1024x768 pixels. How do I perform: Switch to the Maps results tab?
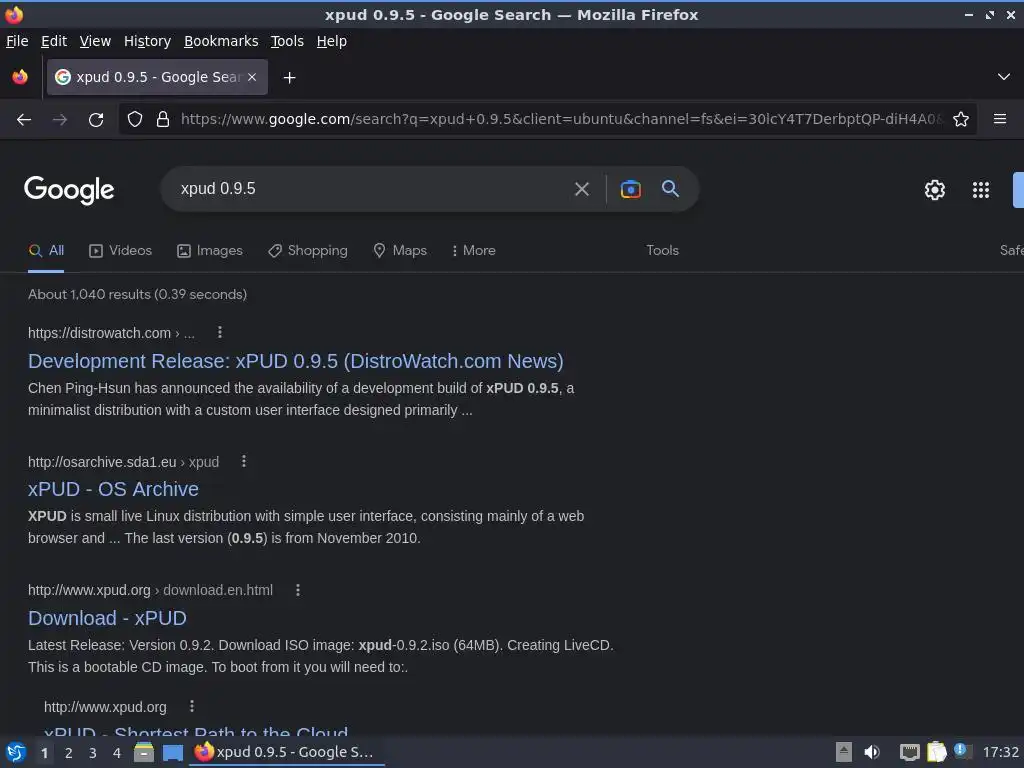pos(400,251)
